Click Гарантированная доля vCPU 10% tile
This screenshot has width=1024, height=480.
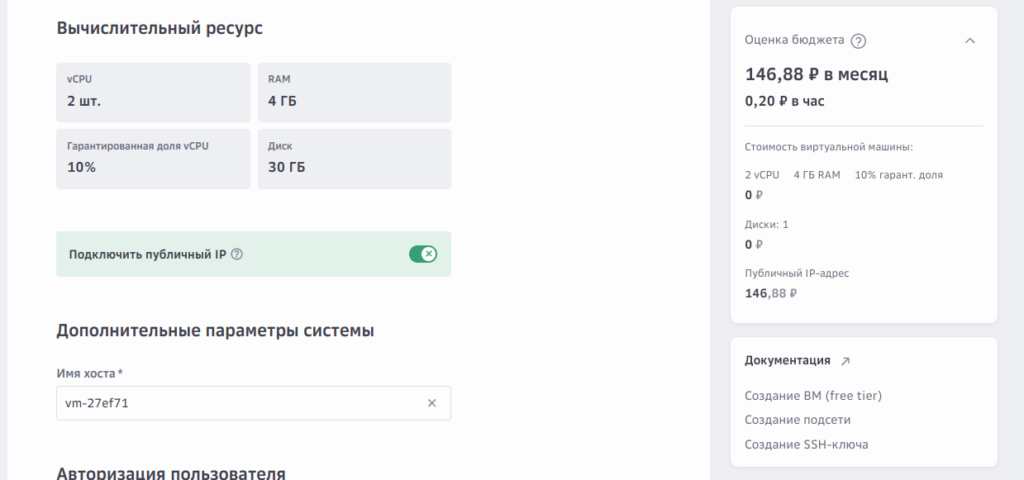click(x=153, y=158)
